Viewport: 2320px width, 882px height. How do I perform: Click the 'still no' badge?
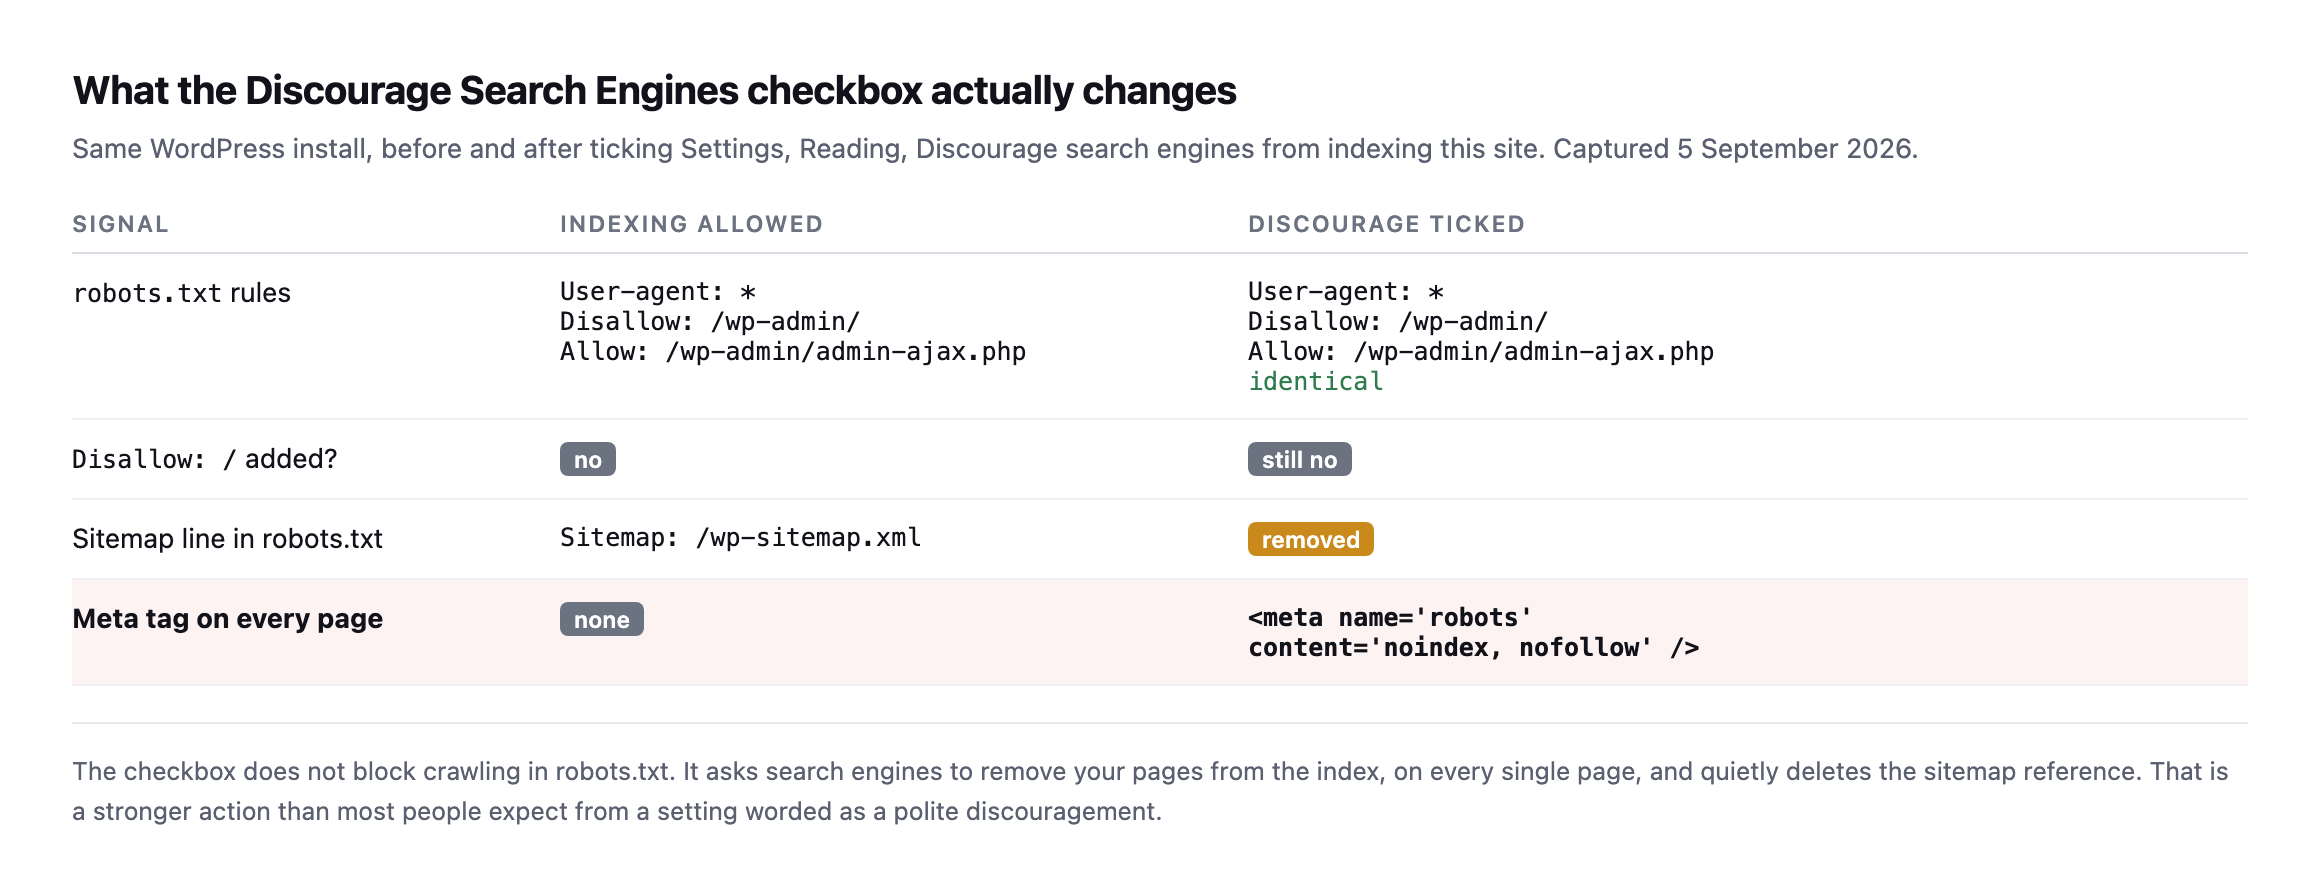pos(1299,459)
